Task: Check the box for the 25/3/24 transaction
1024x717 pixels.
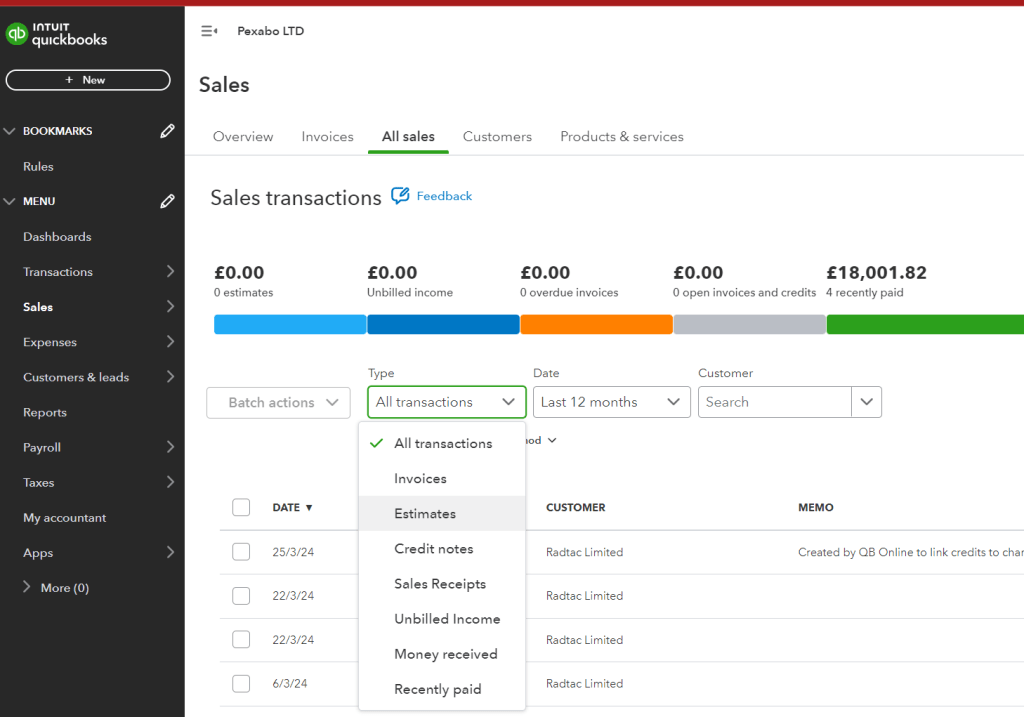Action: point(241,552)
